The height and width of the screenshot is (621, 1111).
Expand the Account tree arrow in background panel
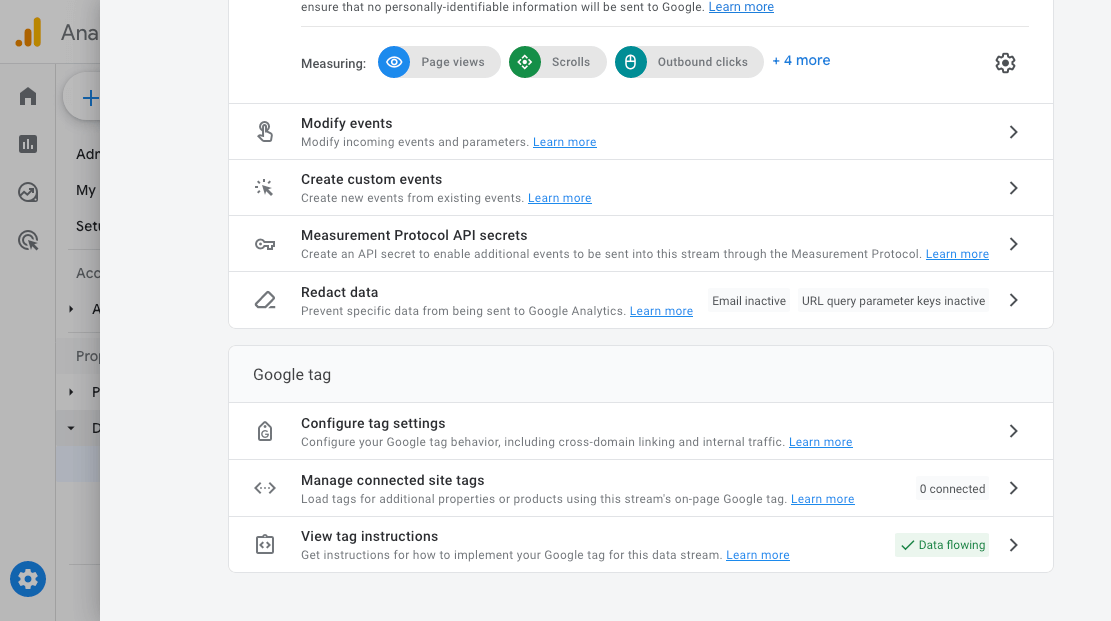tap(71, 309)
